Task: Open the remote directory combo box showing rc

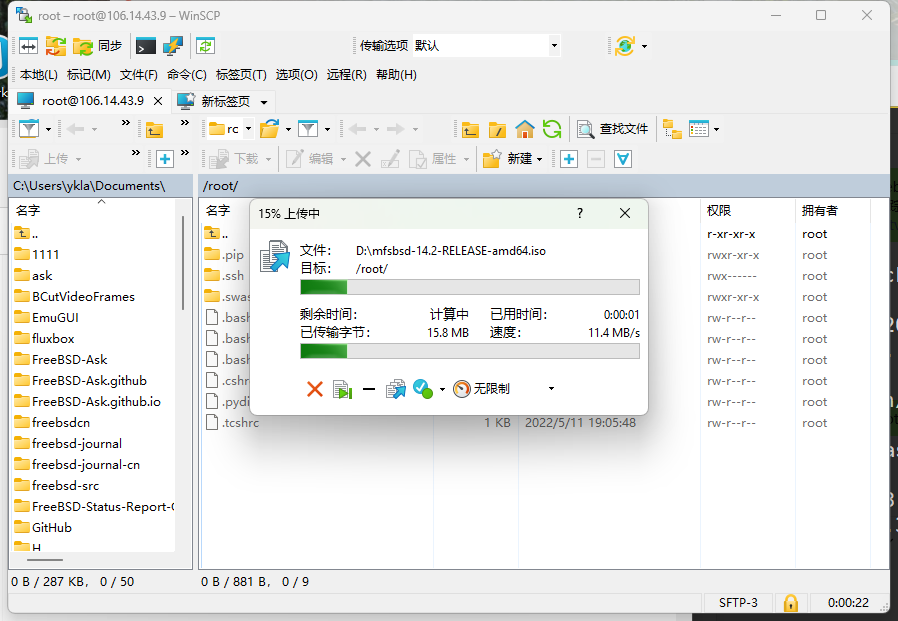Action: coord(230,129)
